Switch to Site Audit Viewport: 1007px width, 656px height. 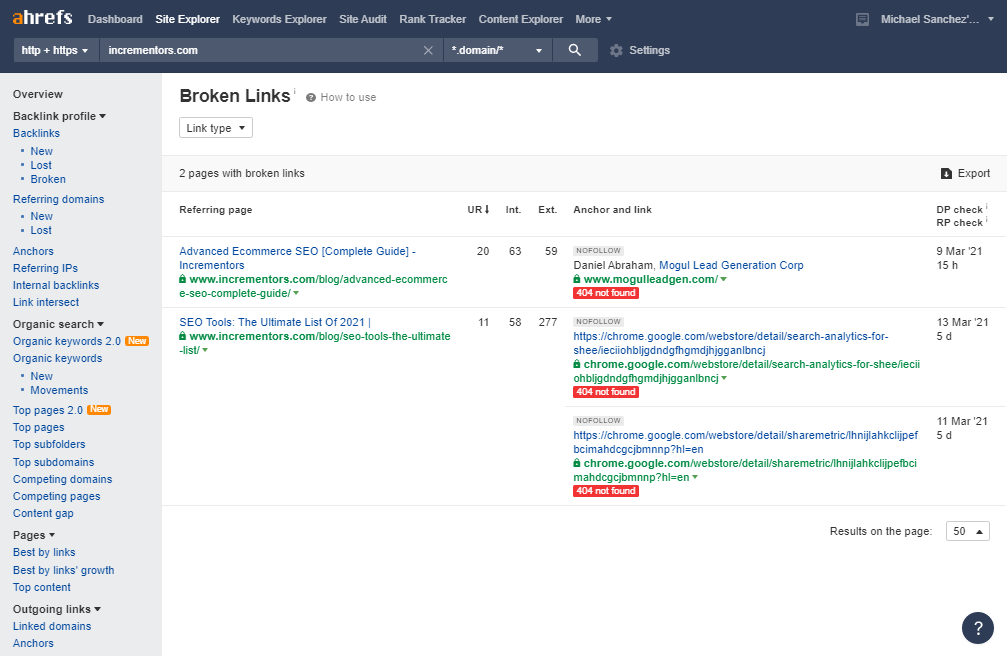coord(363,19)
